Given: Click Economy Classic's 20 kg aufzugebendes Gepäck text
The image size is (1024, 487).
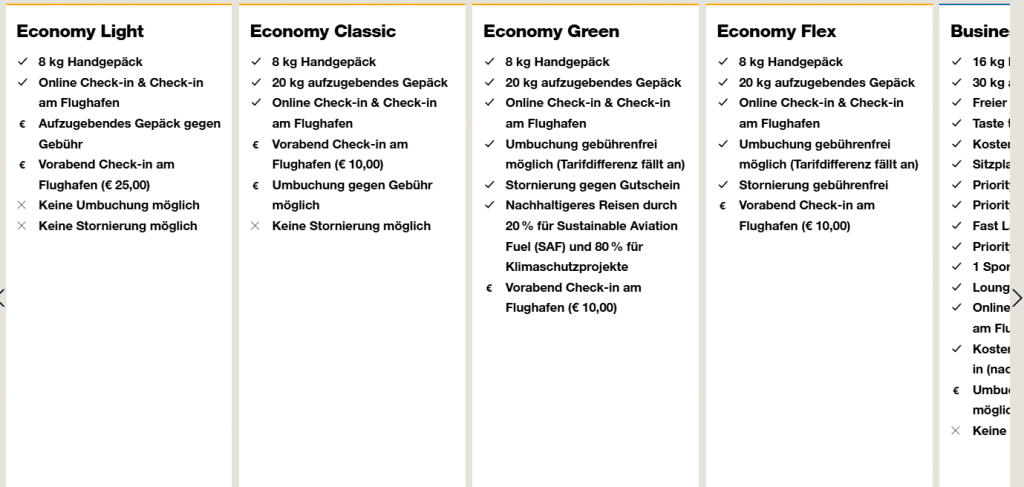Looking at the screenshot, I should (360, 83).
